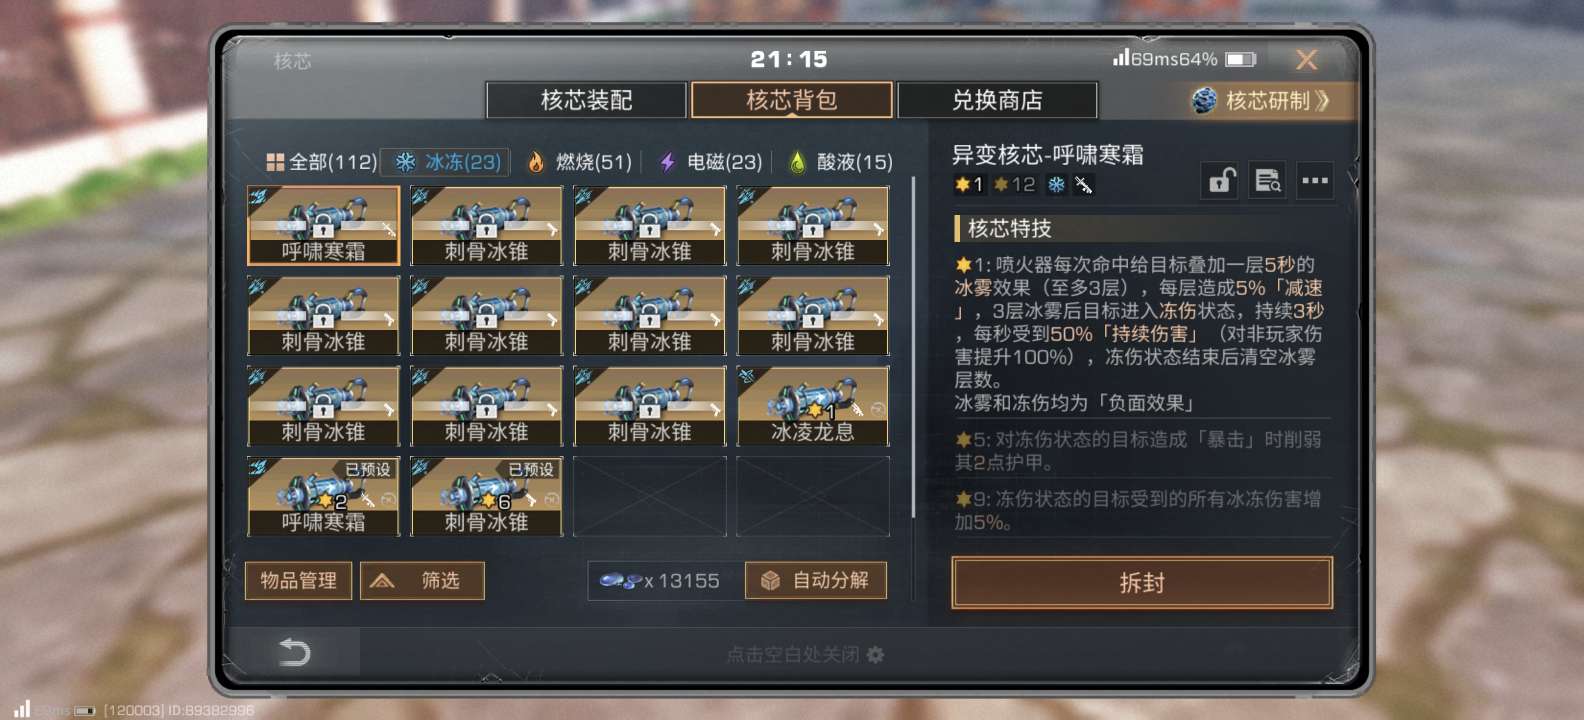
Task: Switch to 核芯装配 tab
Action: [587, 100]
